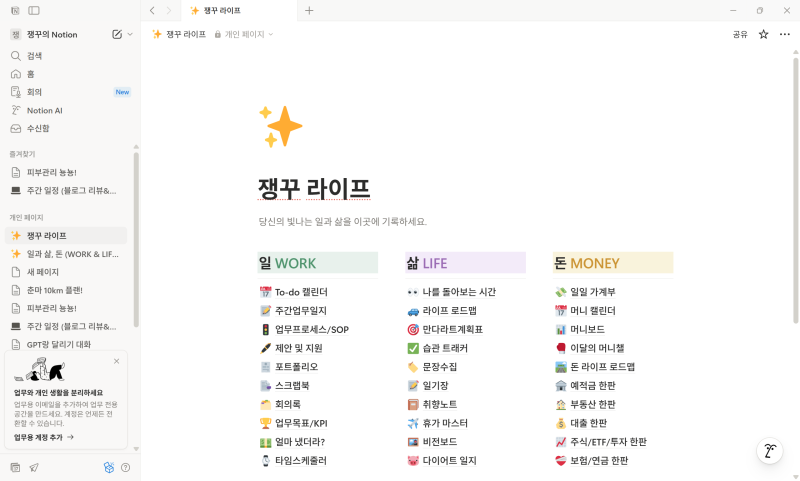Click the sparkles page icon

pos(281,126)
